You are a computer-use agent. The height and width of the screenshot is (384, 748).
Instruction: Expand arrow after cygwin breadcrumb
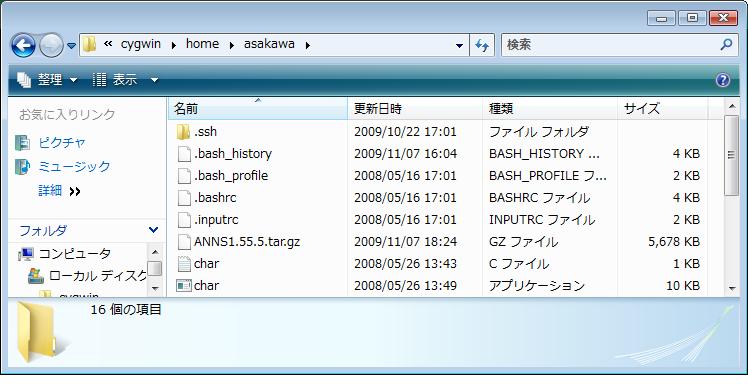pos(173,45)
